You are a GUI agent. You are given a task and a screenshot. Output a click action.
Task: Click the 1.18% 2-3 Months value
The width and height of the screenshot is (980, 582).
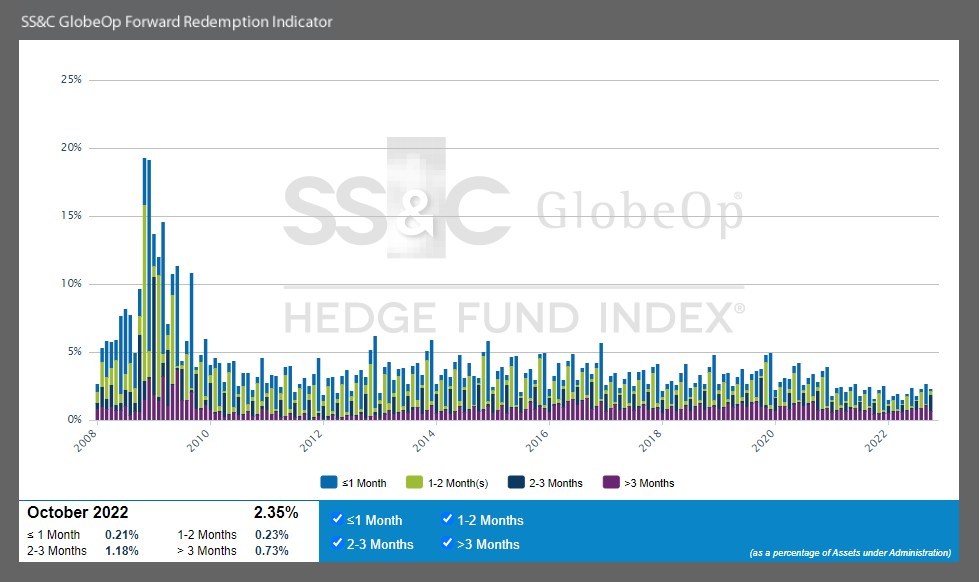121,551
